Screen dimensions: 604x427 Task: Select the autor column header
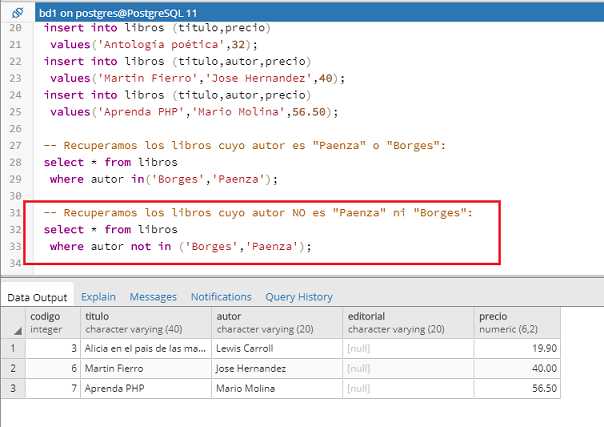[x=277, y=323]
